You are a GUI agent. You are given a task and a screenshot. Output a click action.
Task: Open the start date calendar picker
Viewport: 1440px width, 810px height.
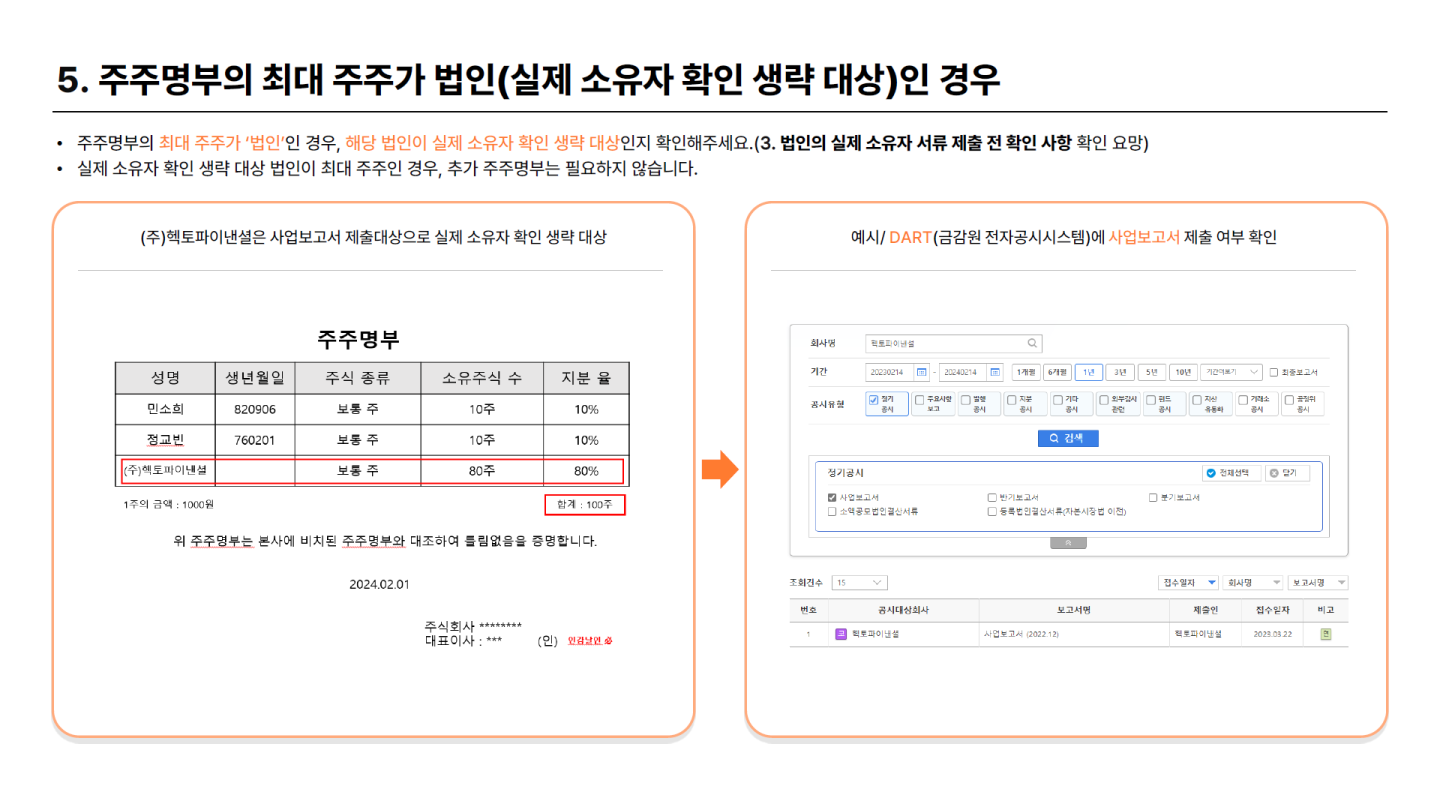click(x=922, y=372)
